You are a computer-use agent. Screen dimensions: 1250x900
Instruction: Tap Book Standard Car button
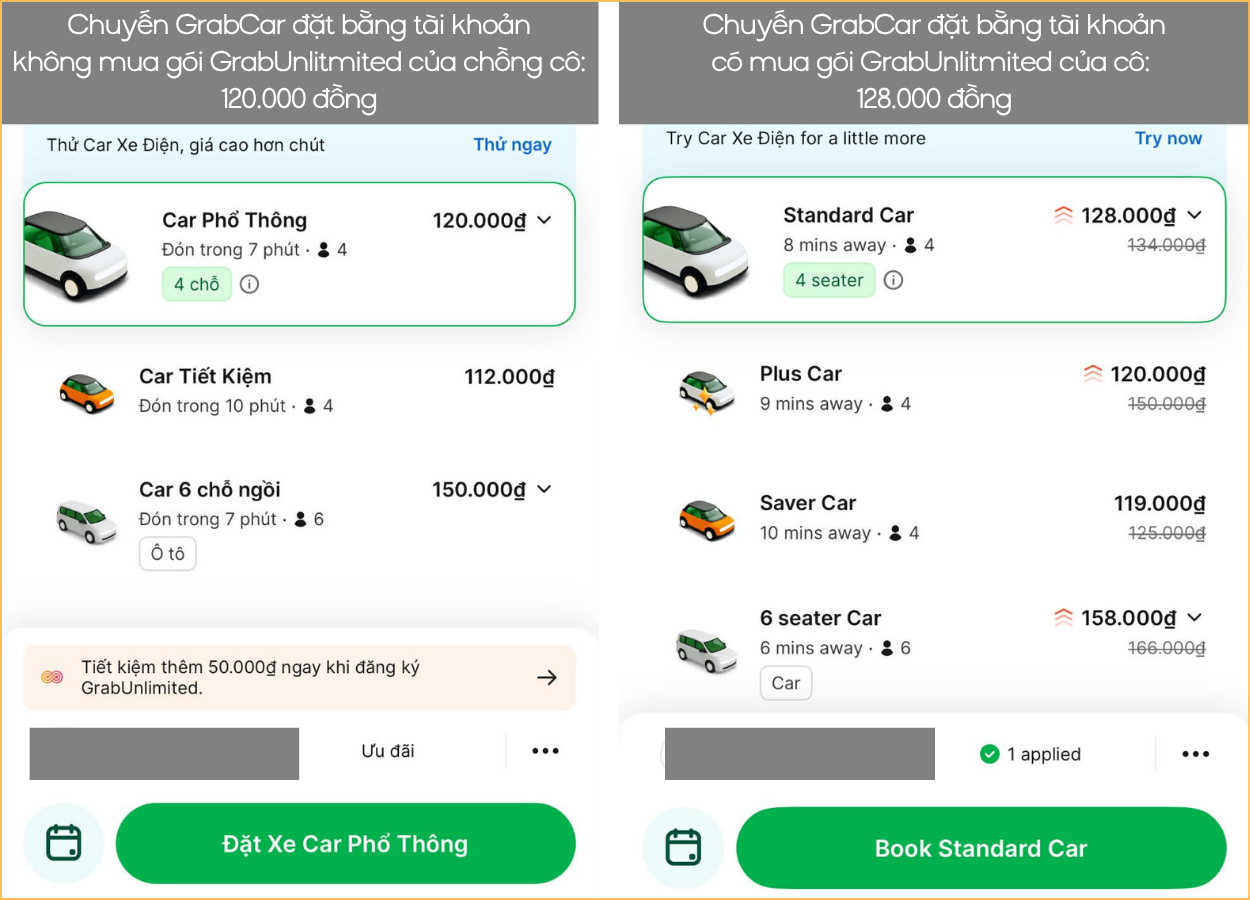981,848
